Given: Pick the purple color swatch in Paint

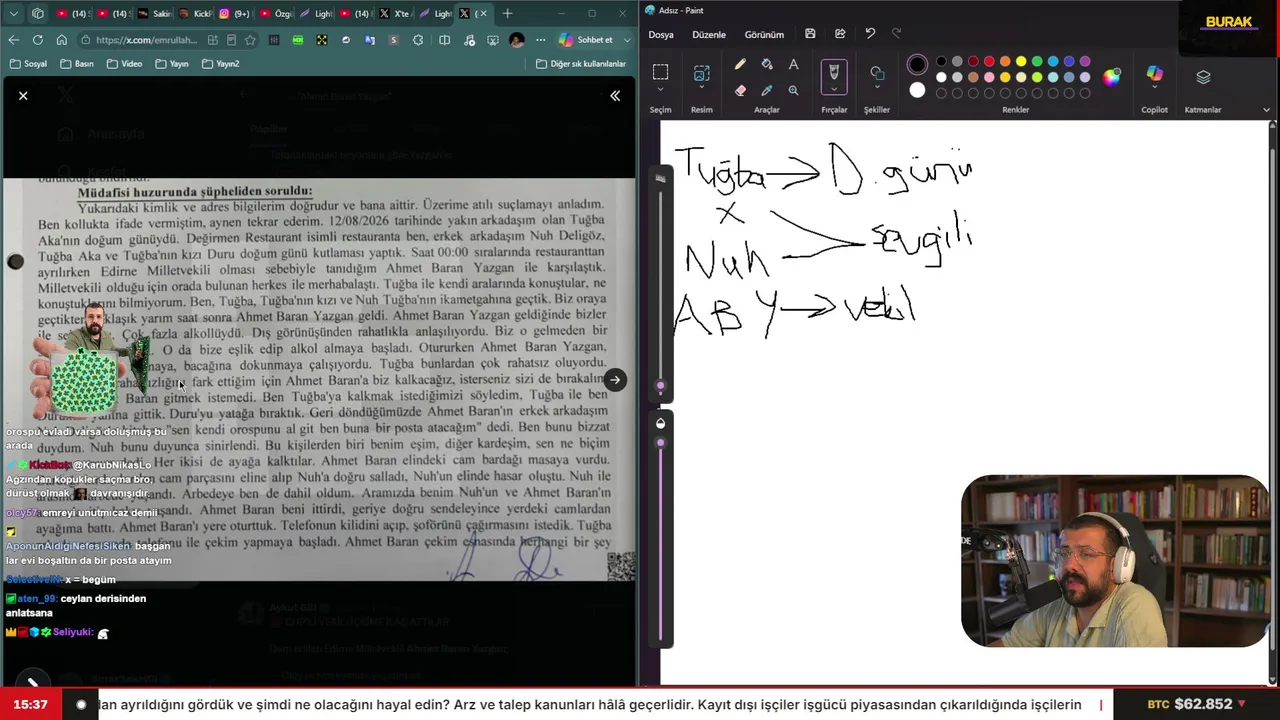Looking at the screenshot, I should tap(1085, 62).
